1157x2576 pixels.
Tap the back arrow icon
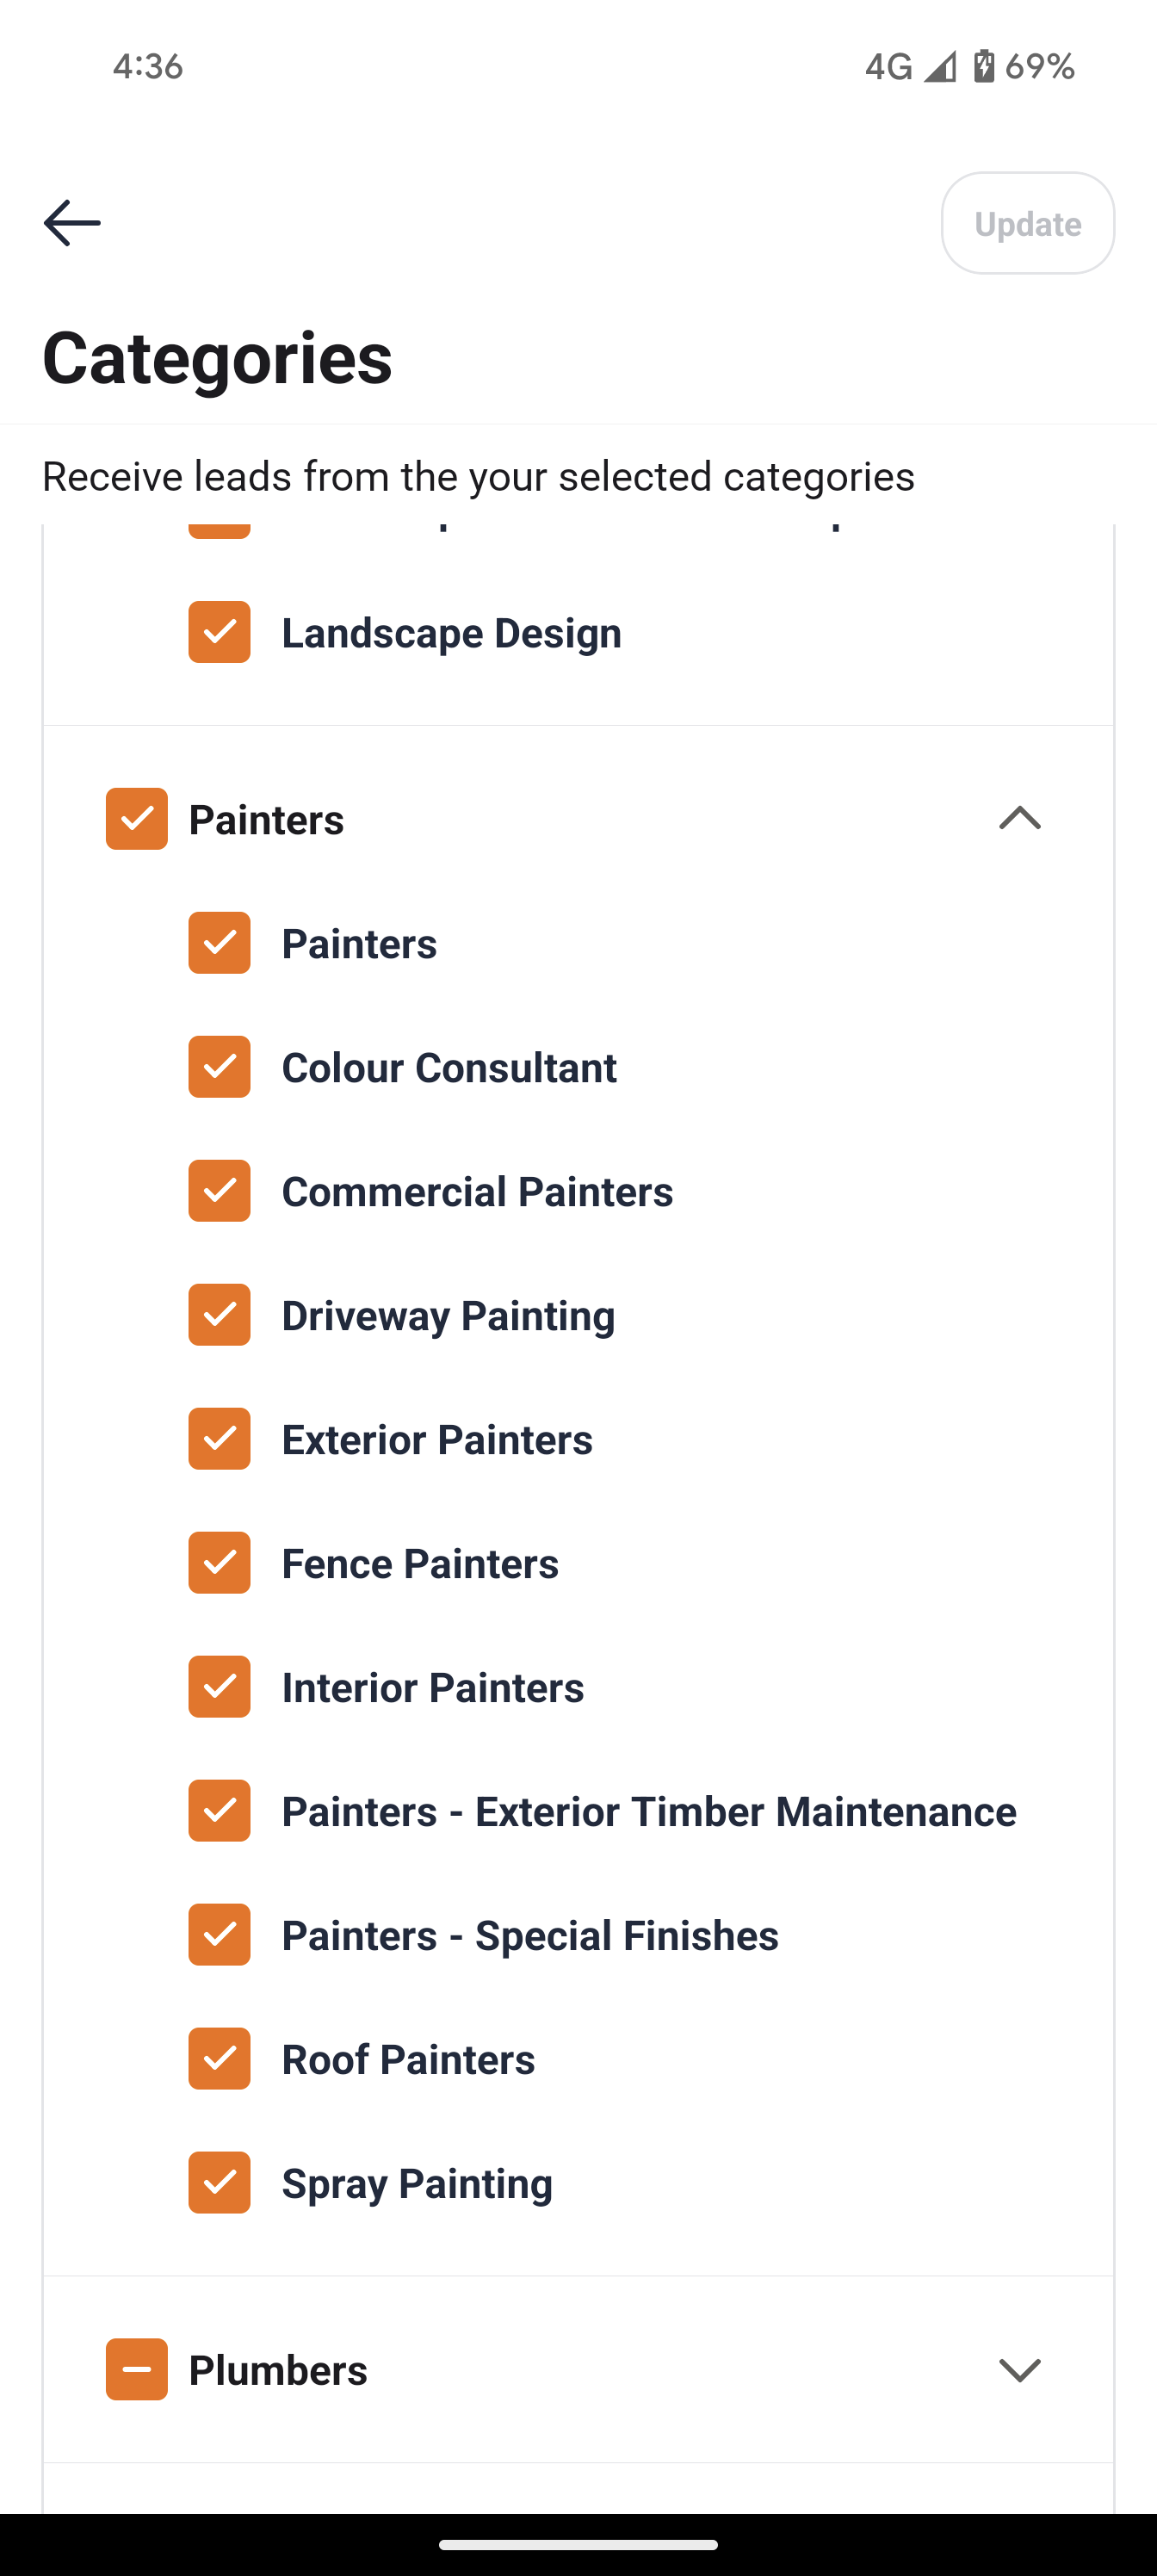[72, 222]
